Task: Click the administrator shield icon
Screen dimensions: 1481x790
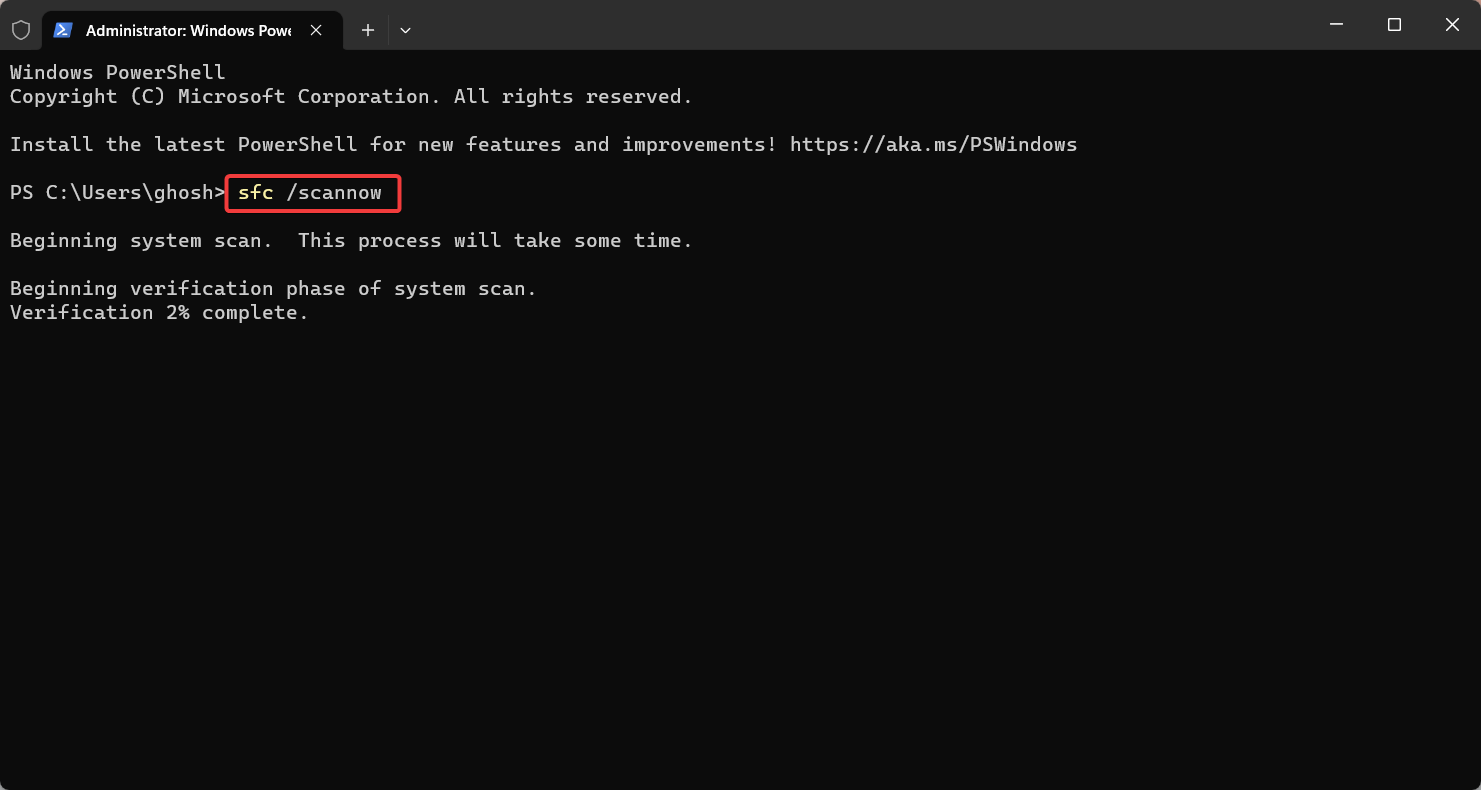Action: coord(20,30)
